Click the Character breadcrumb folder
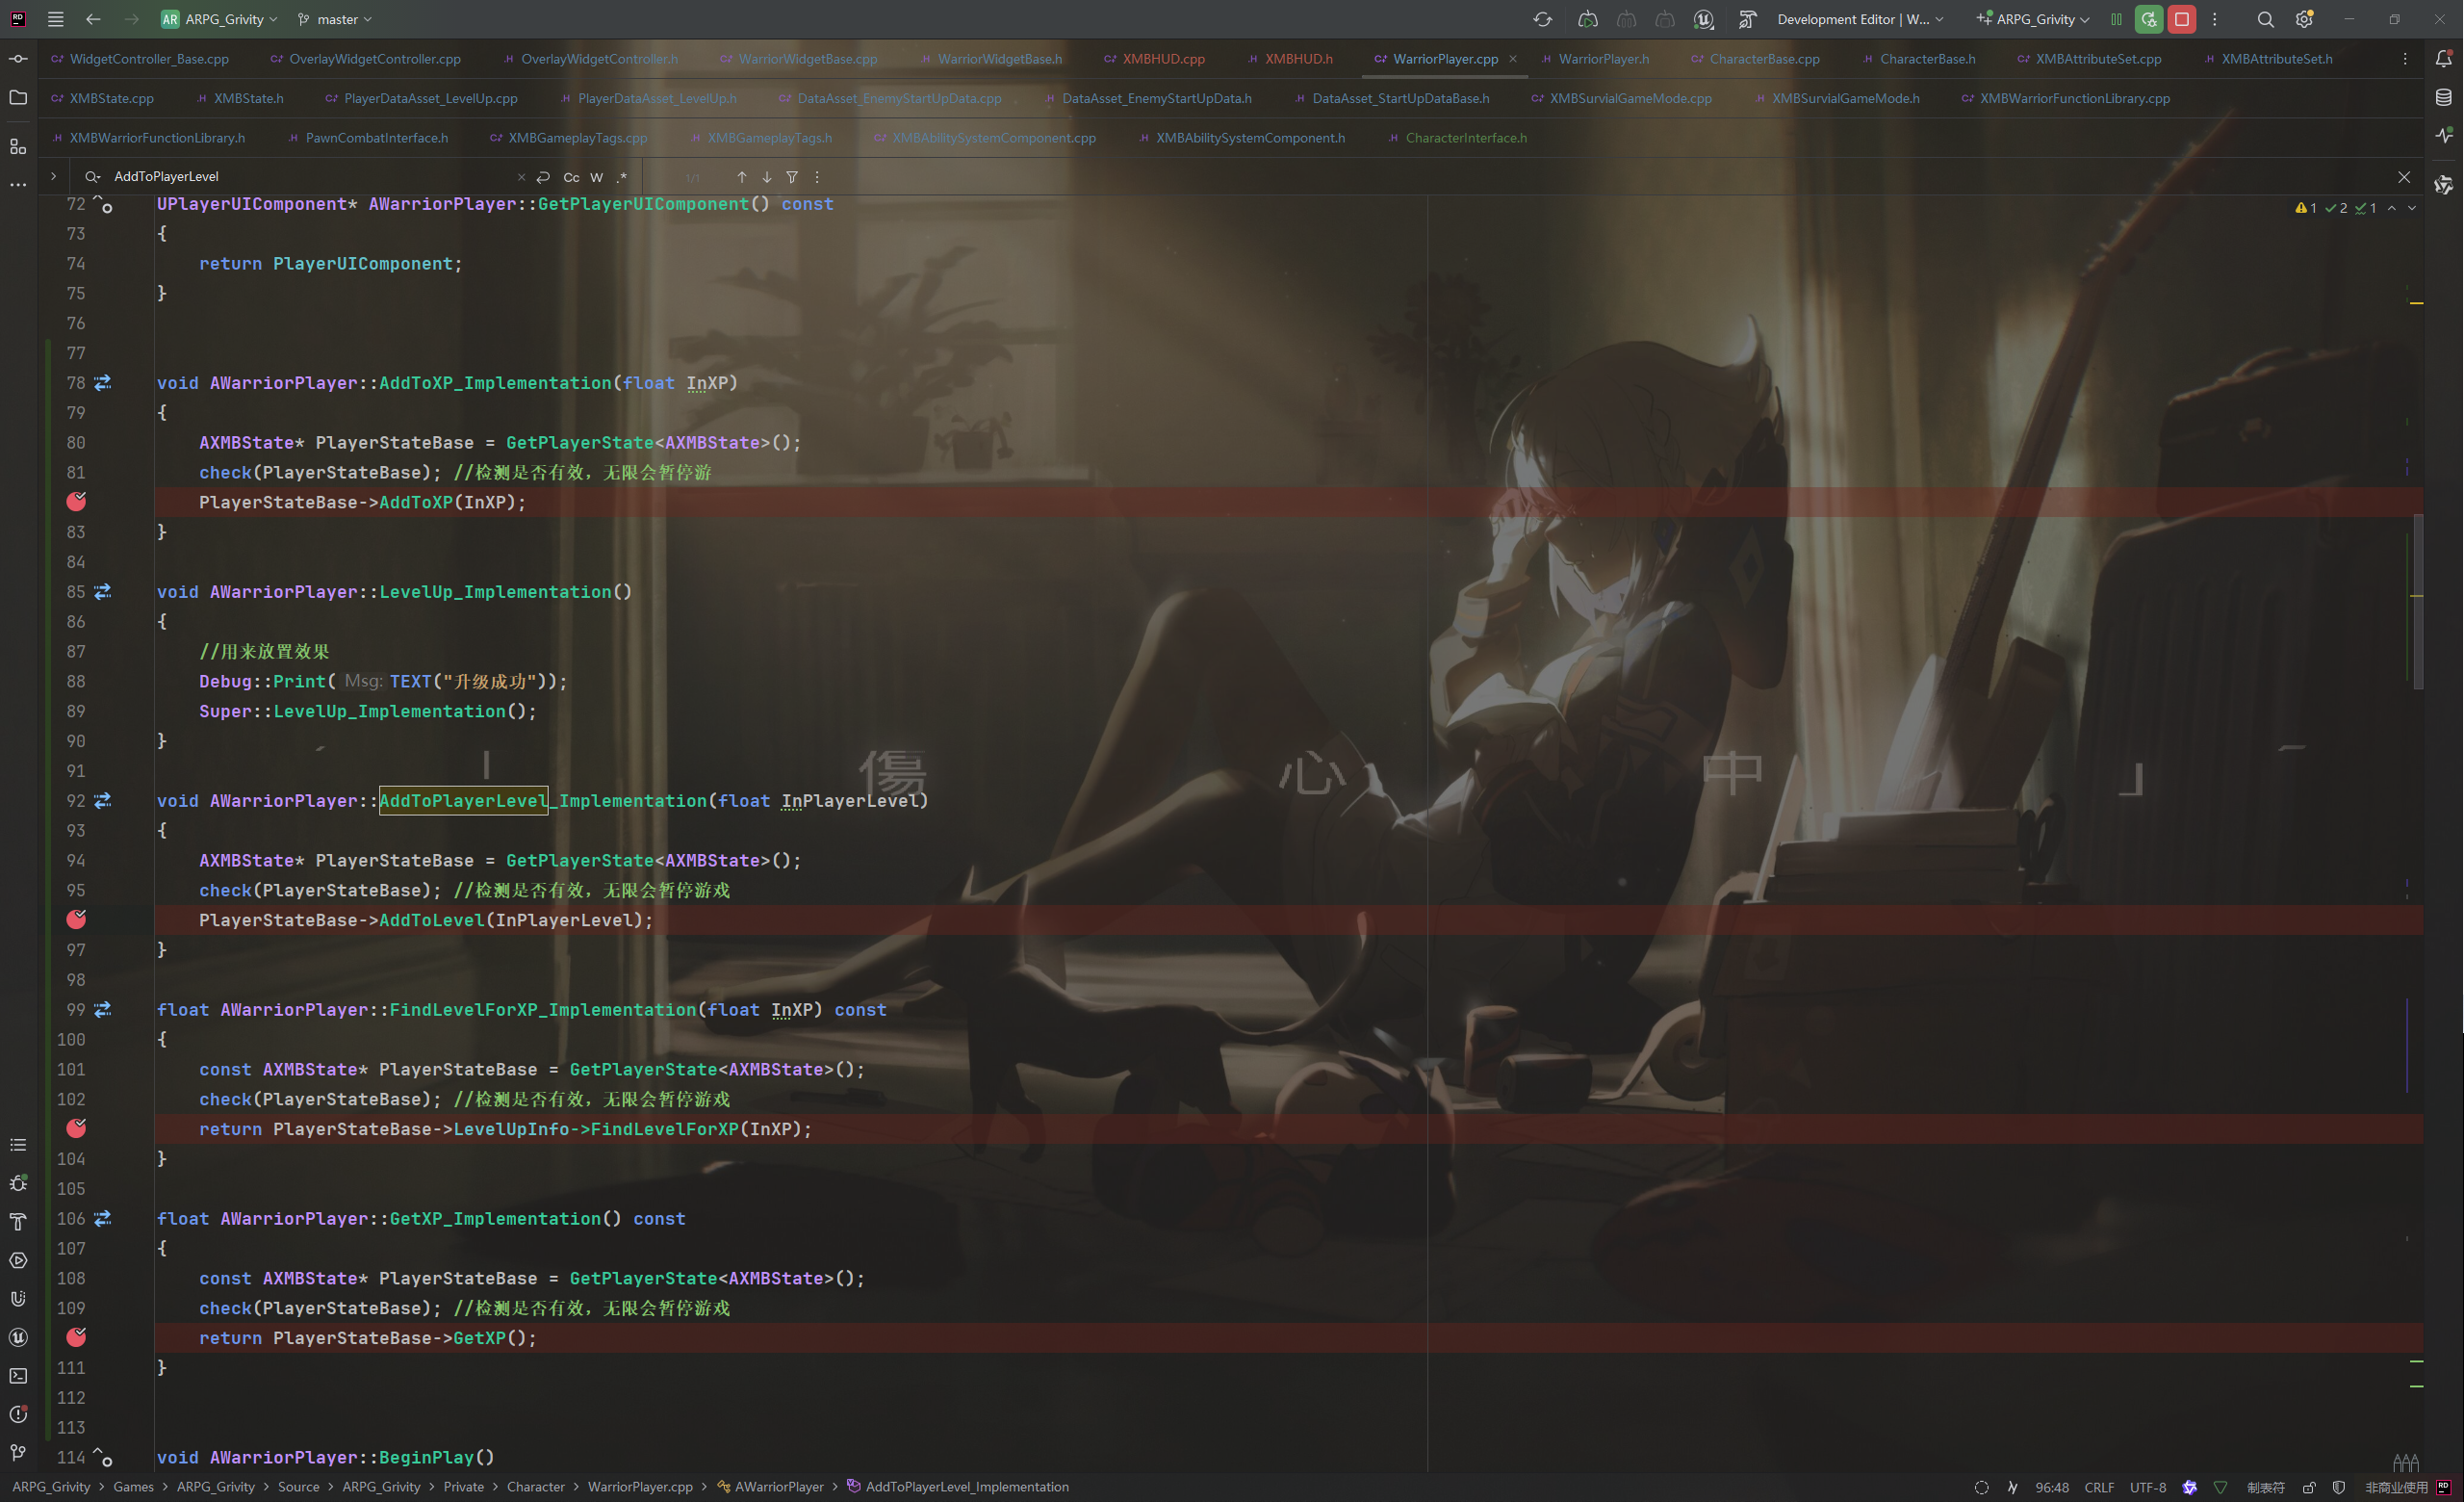 (536, 1487)
